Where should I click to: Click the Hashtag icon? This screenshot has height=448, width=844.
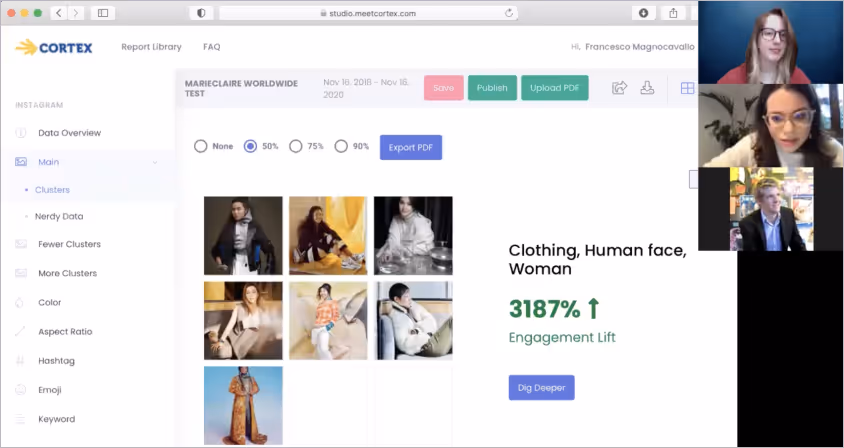(x=20, y=361)
